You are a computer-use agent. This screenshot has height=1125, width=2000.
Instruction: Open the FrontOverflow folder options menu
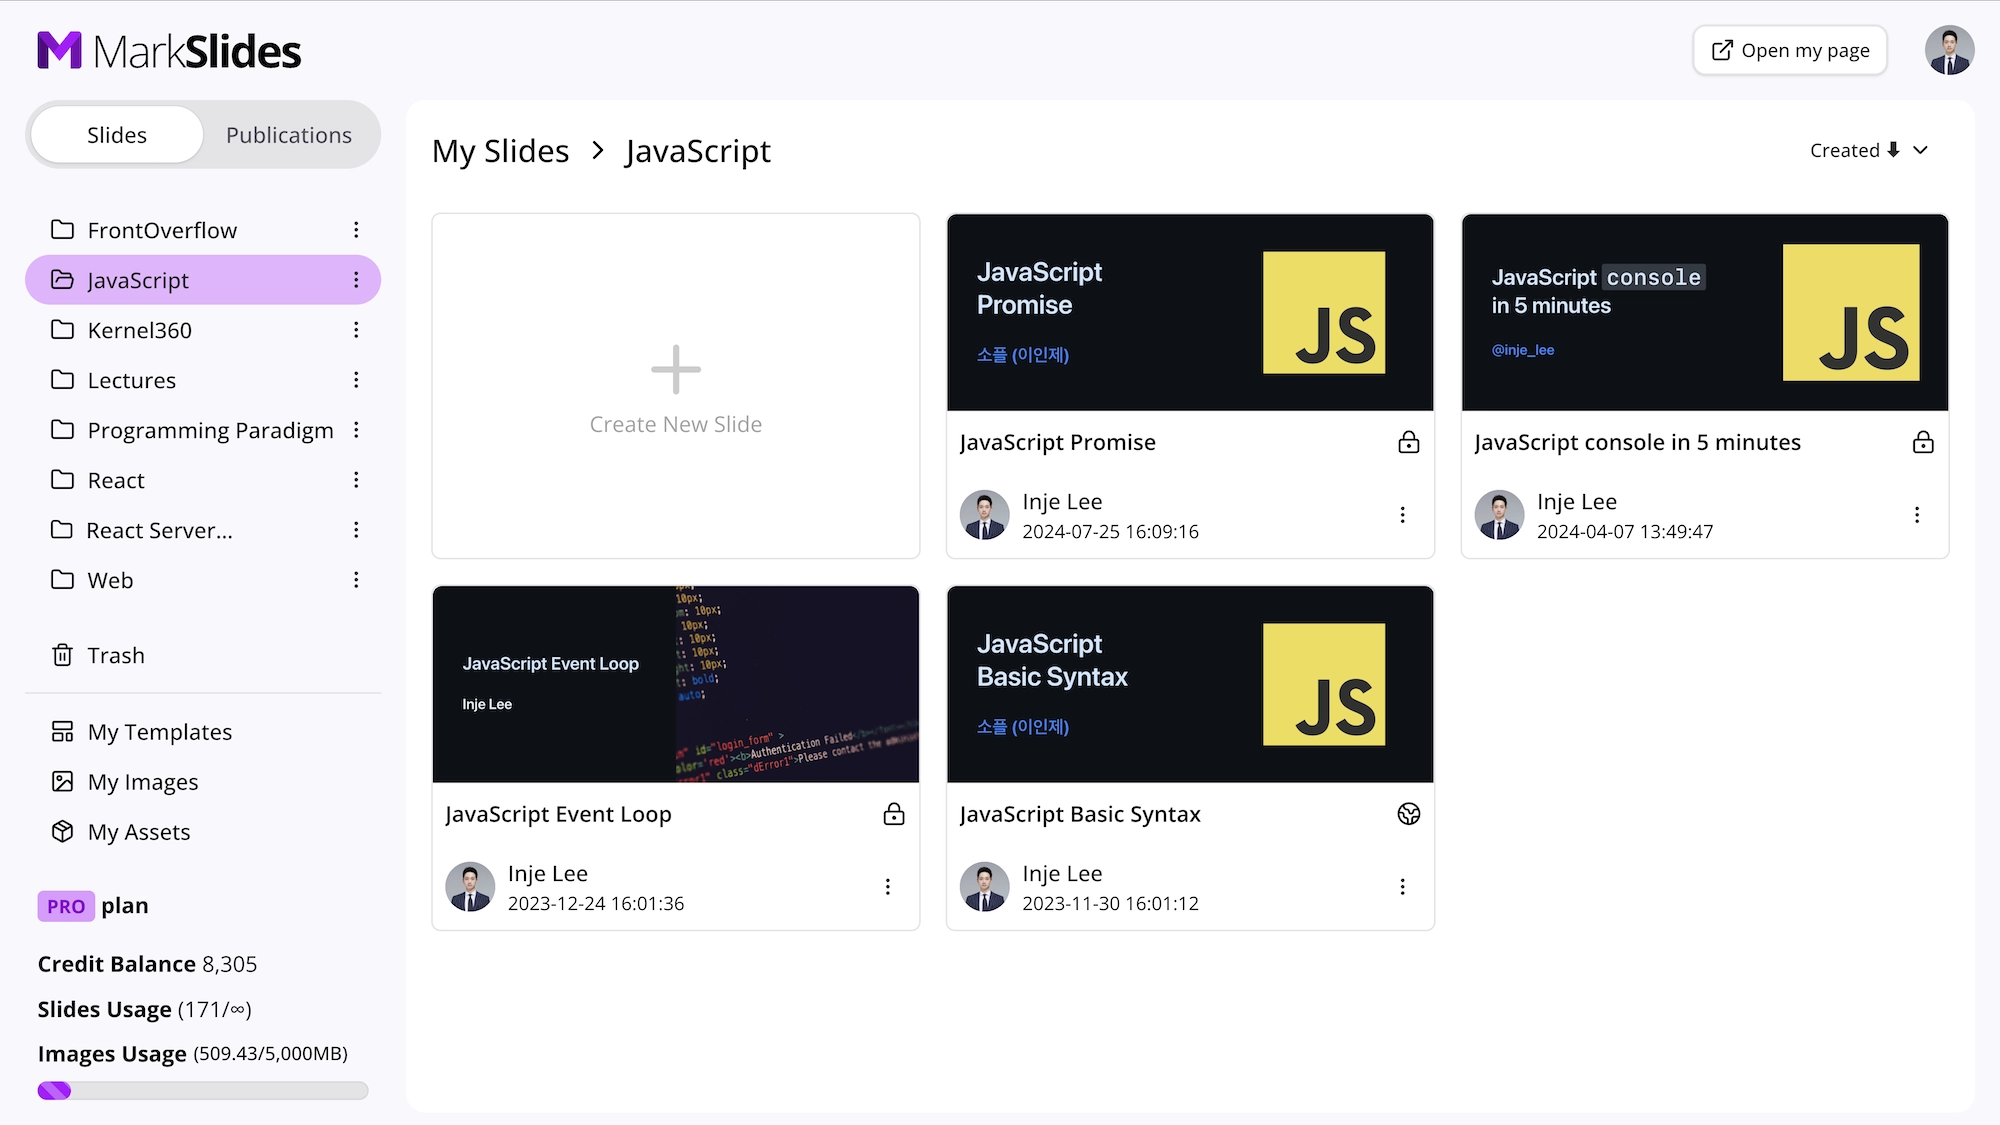[x=356, y=230]
